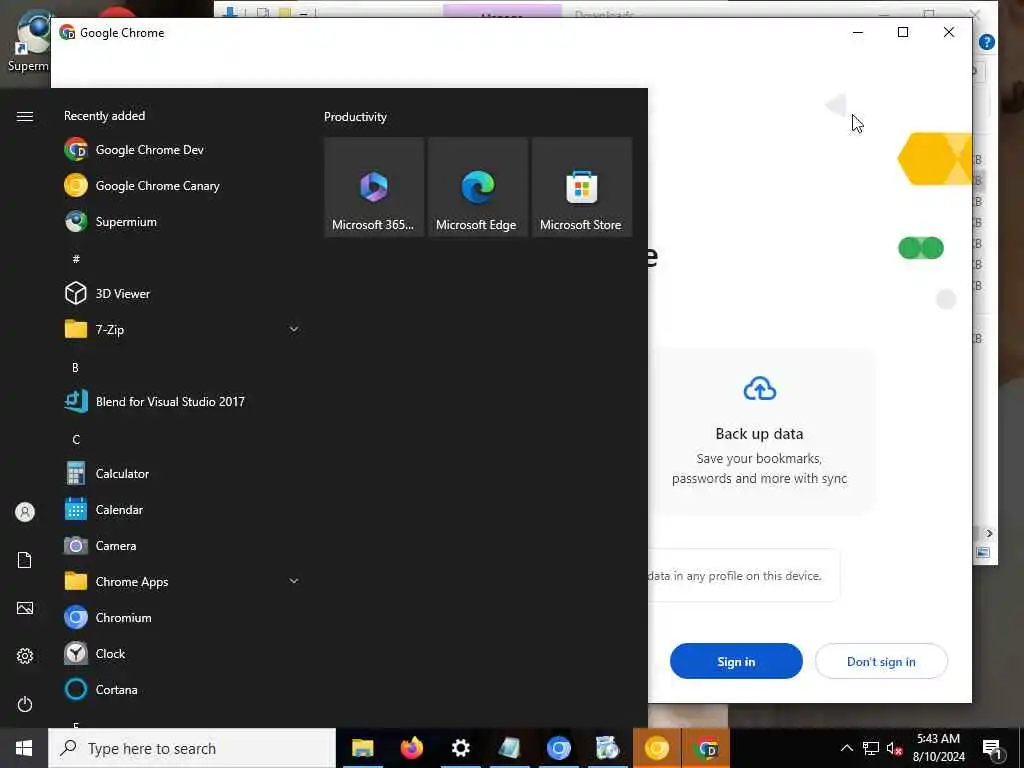
Task: Click the network icon in the system tray
Action: [x=871, y=748]
